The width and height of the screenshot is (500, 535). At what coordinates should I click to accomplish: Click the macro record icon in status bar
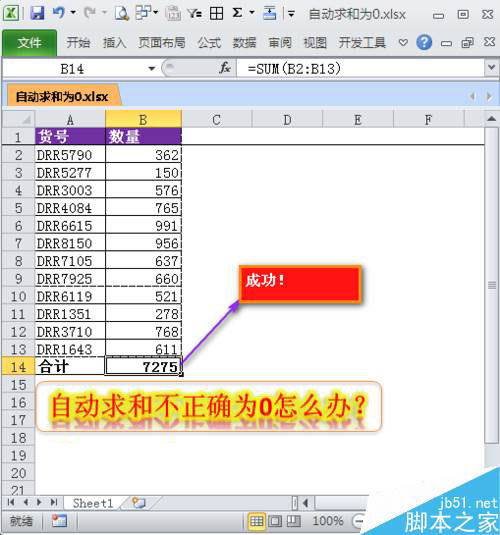point(60,521)
